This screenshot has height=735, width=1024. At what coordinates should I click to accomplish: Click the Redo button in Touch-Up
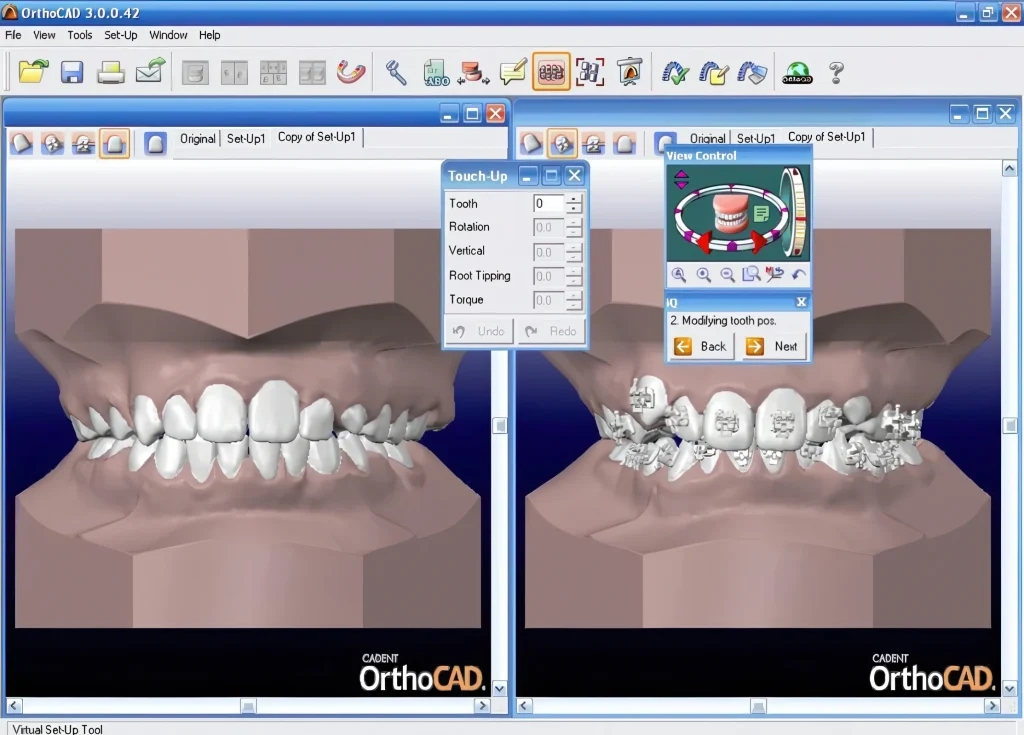point(551,331)
